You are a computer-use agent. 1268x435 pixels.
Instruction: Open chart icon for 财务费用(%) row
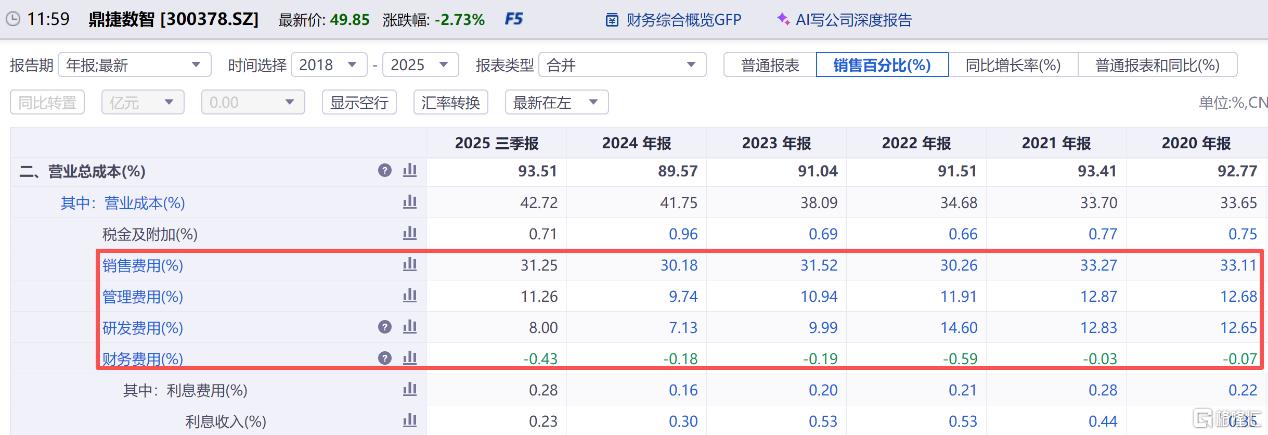409,358
